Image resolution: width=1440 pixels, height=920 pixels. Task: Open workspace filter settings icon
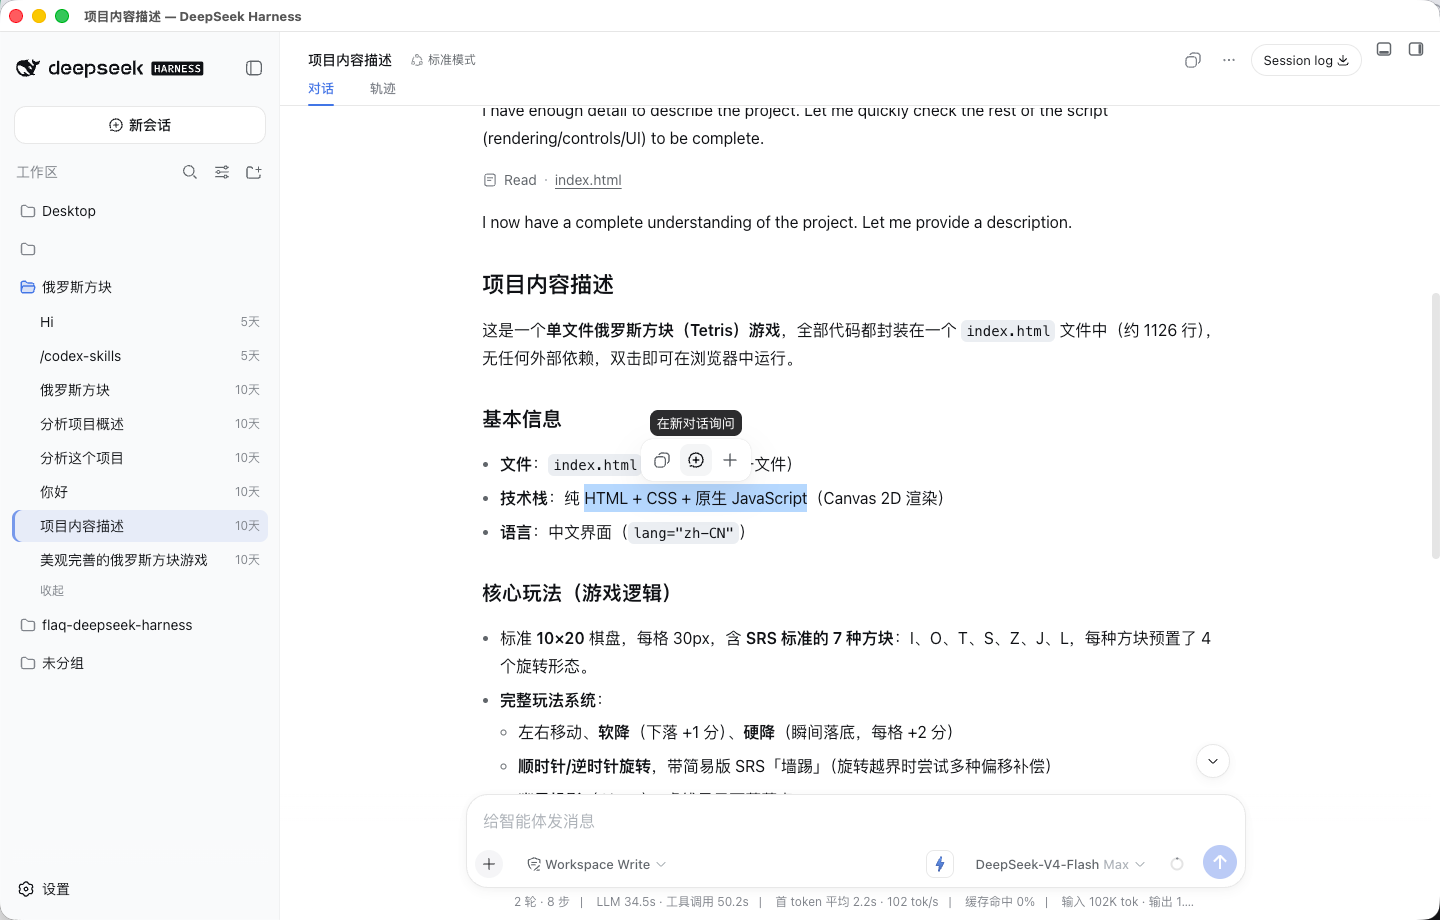[222, 172]
